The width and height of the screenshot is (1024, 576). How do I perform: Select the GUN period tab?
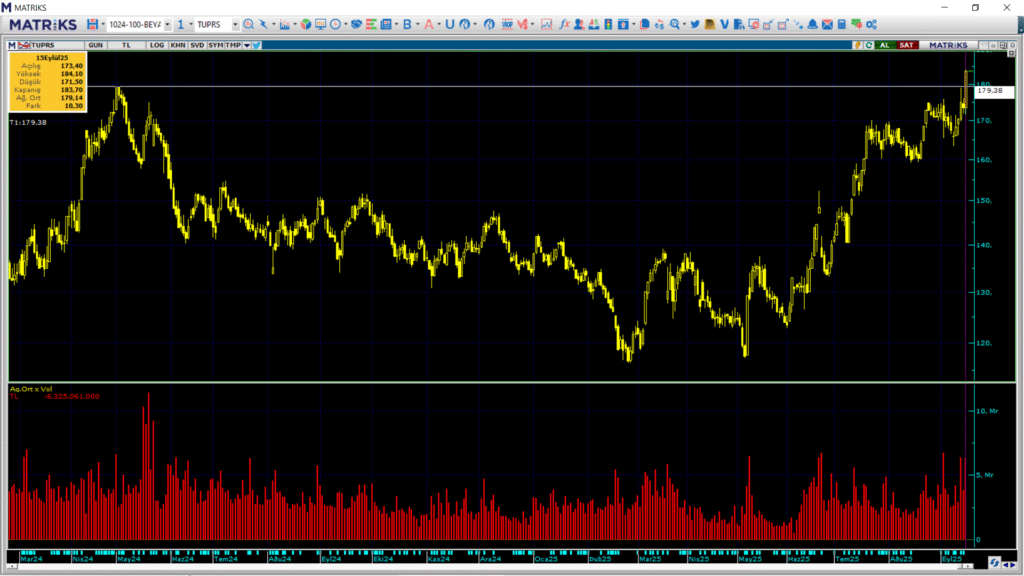point(95,45)
